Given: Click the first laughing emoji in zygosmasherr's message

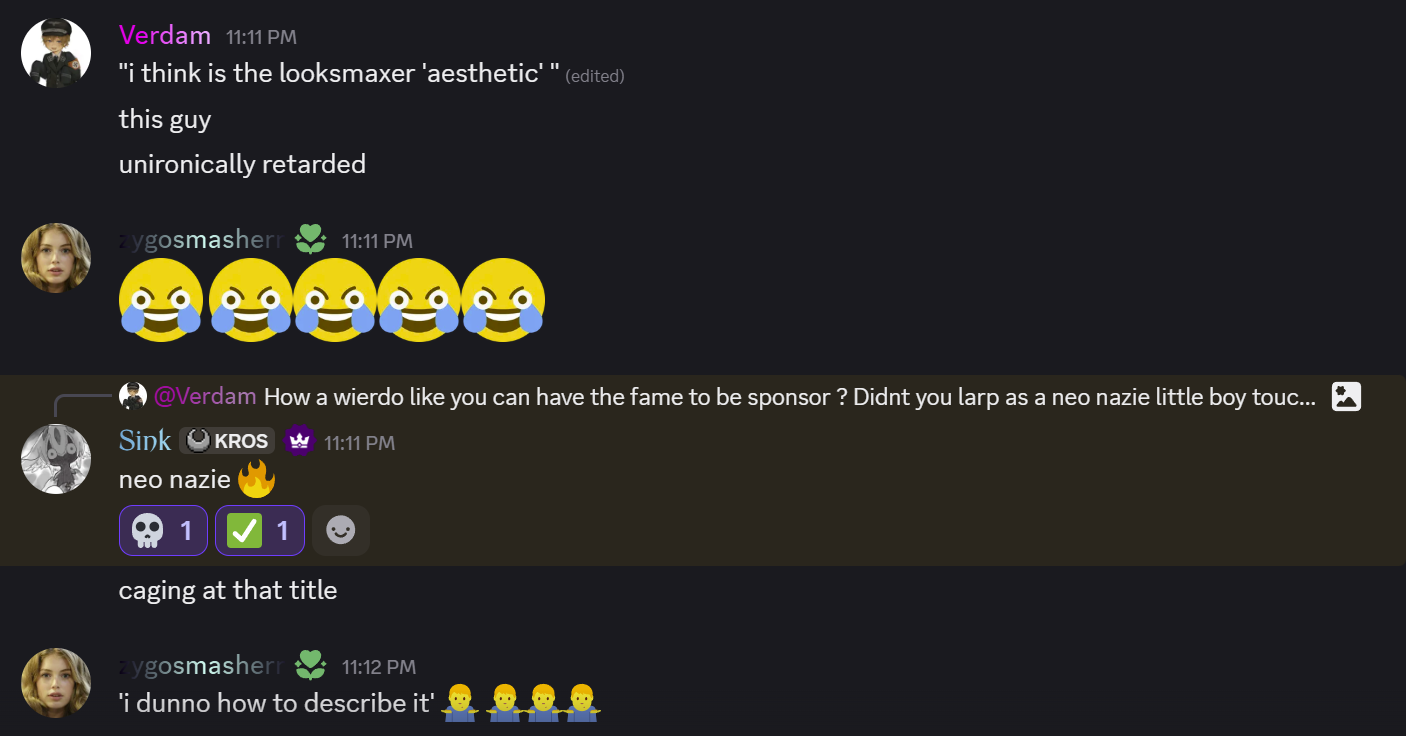Looking at the screenshot, I should [160, 299].
